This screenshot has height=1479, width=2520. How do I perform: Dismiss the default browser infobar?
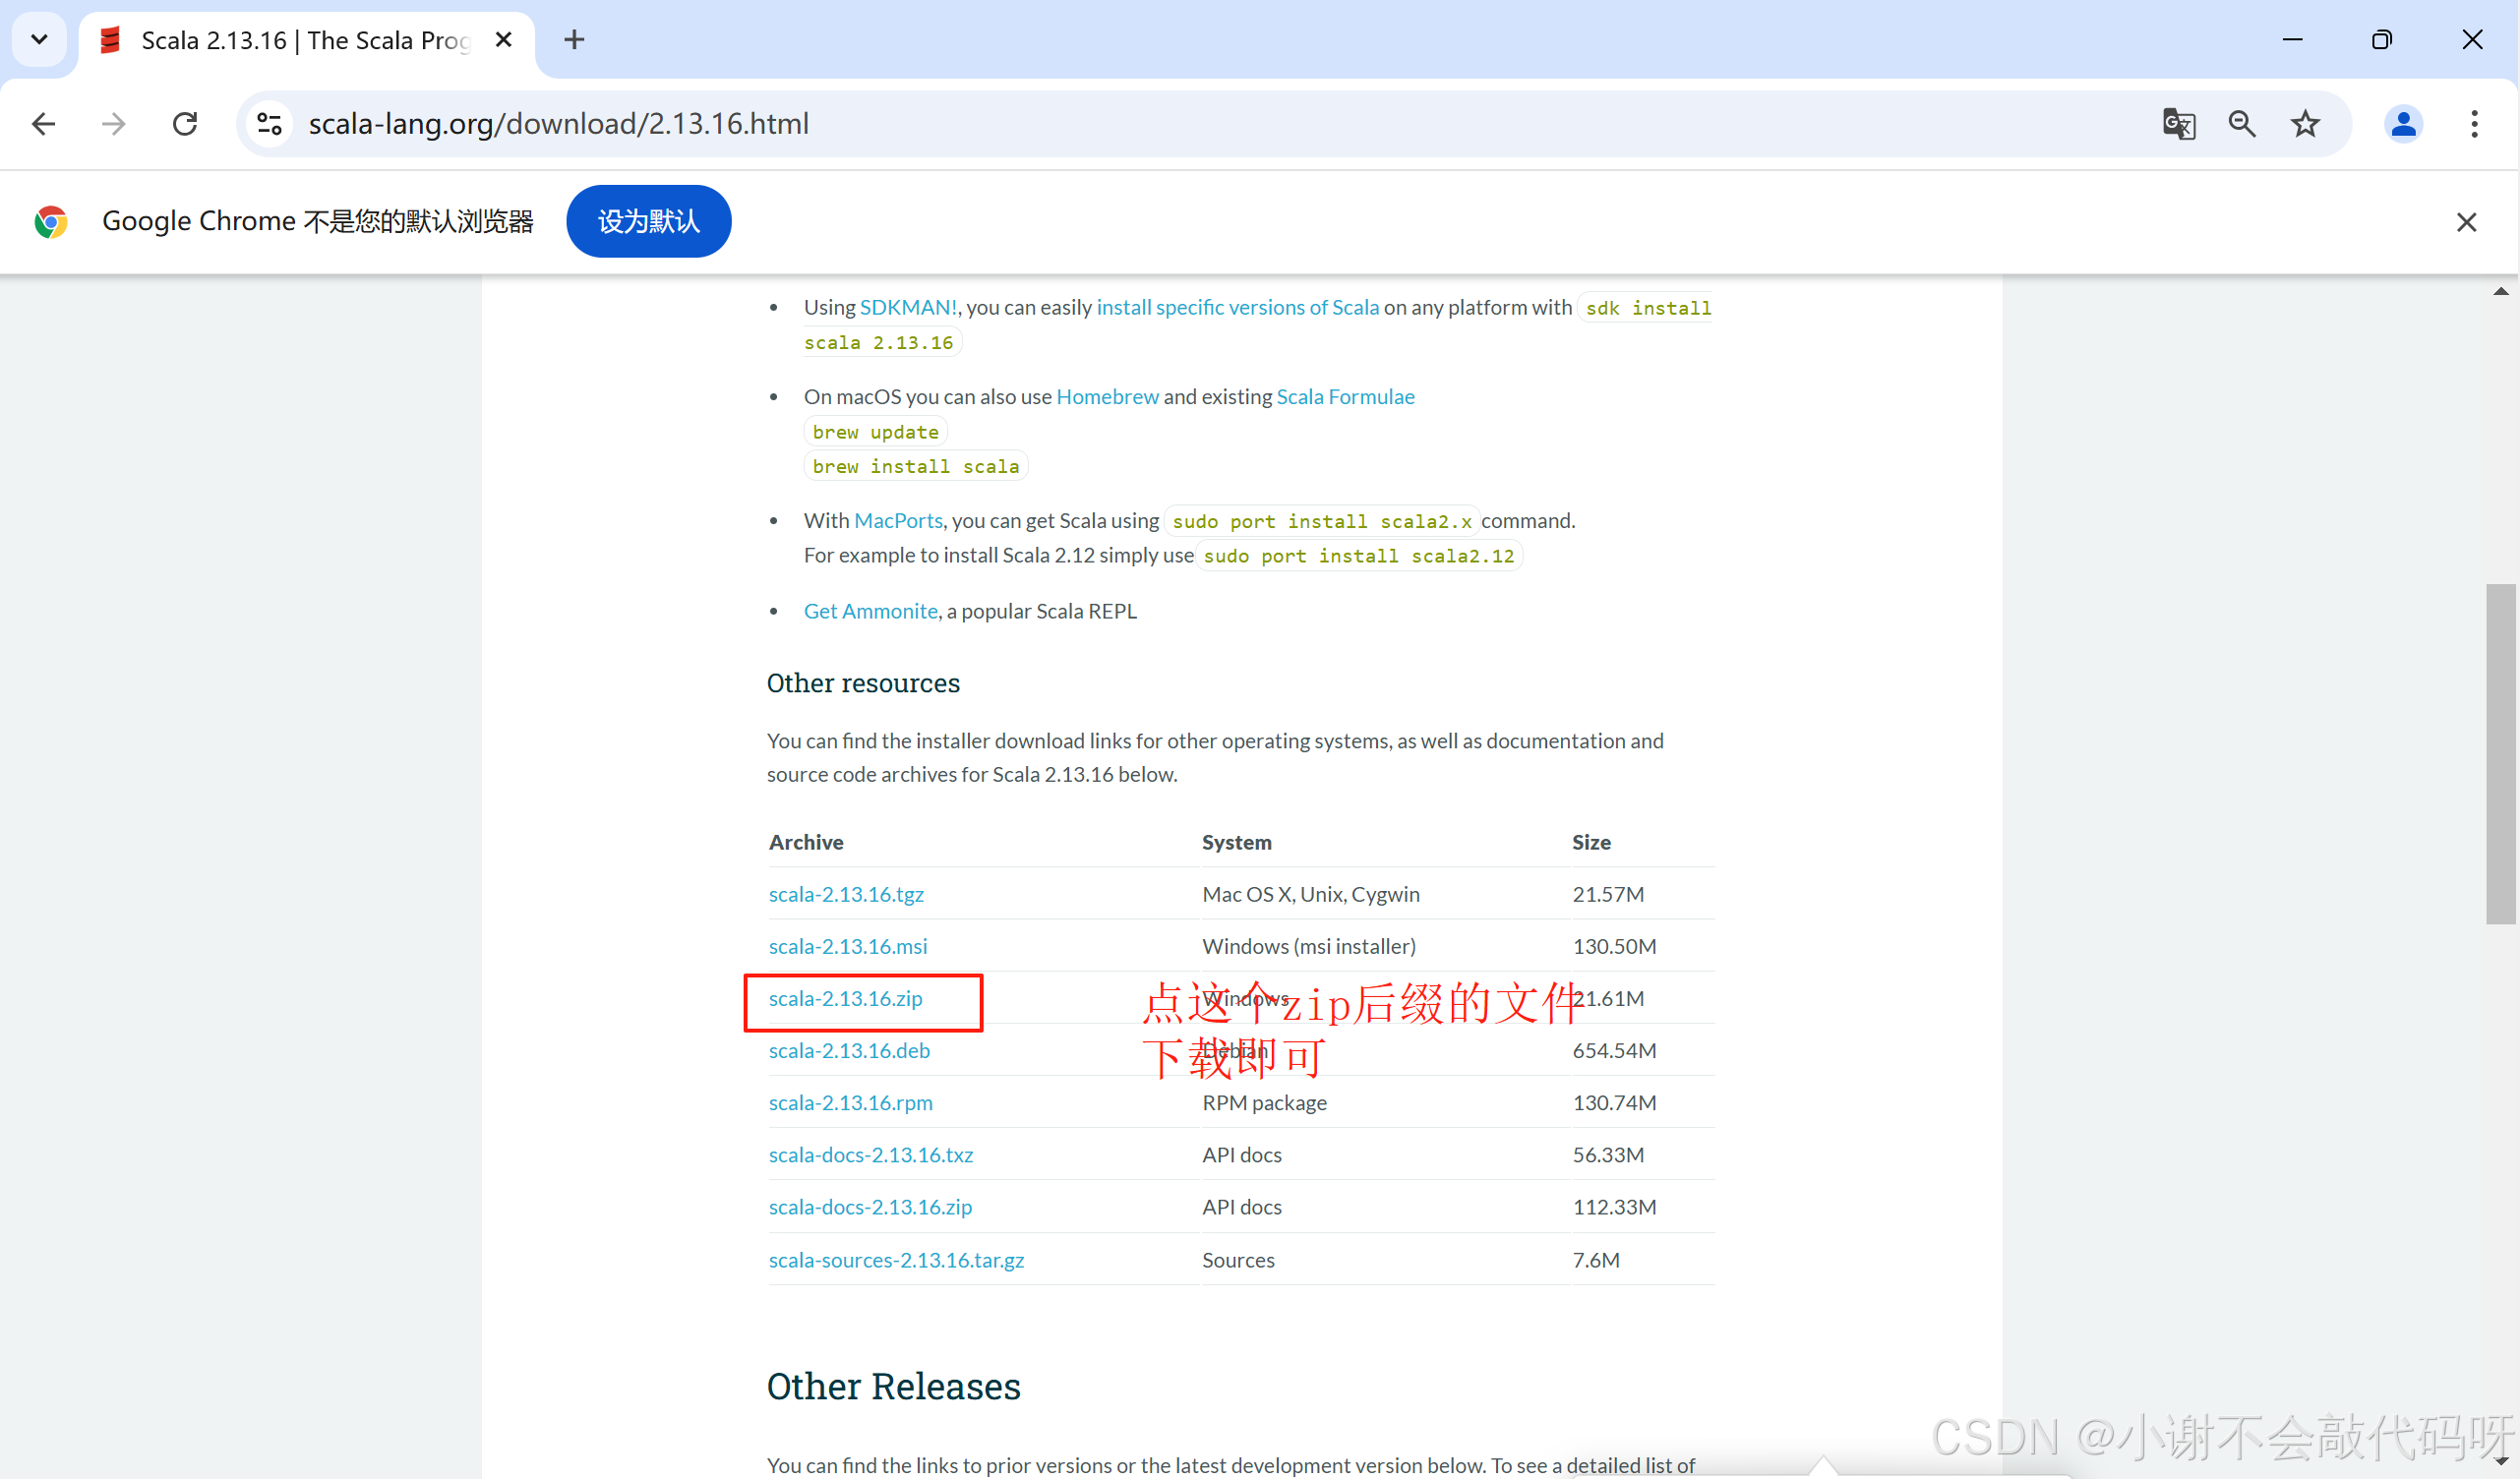2466,222
